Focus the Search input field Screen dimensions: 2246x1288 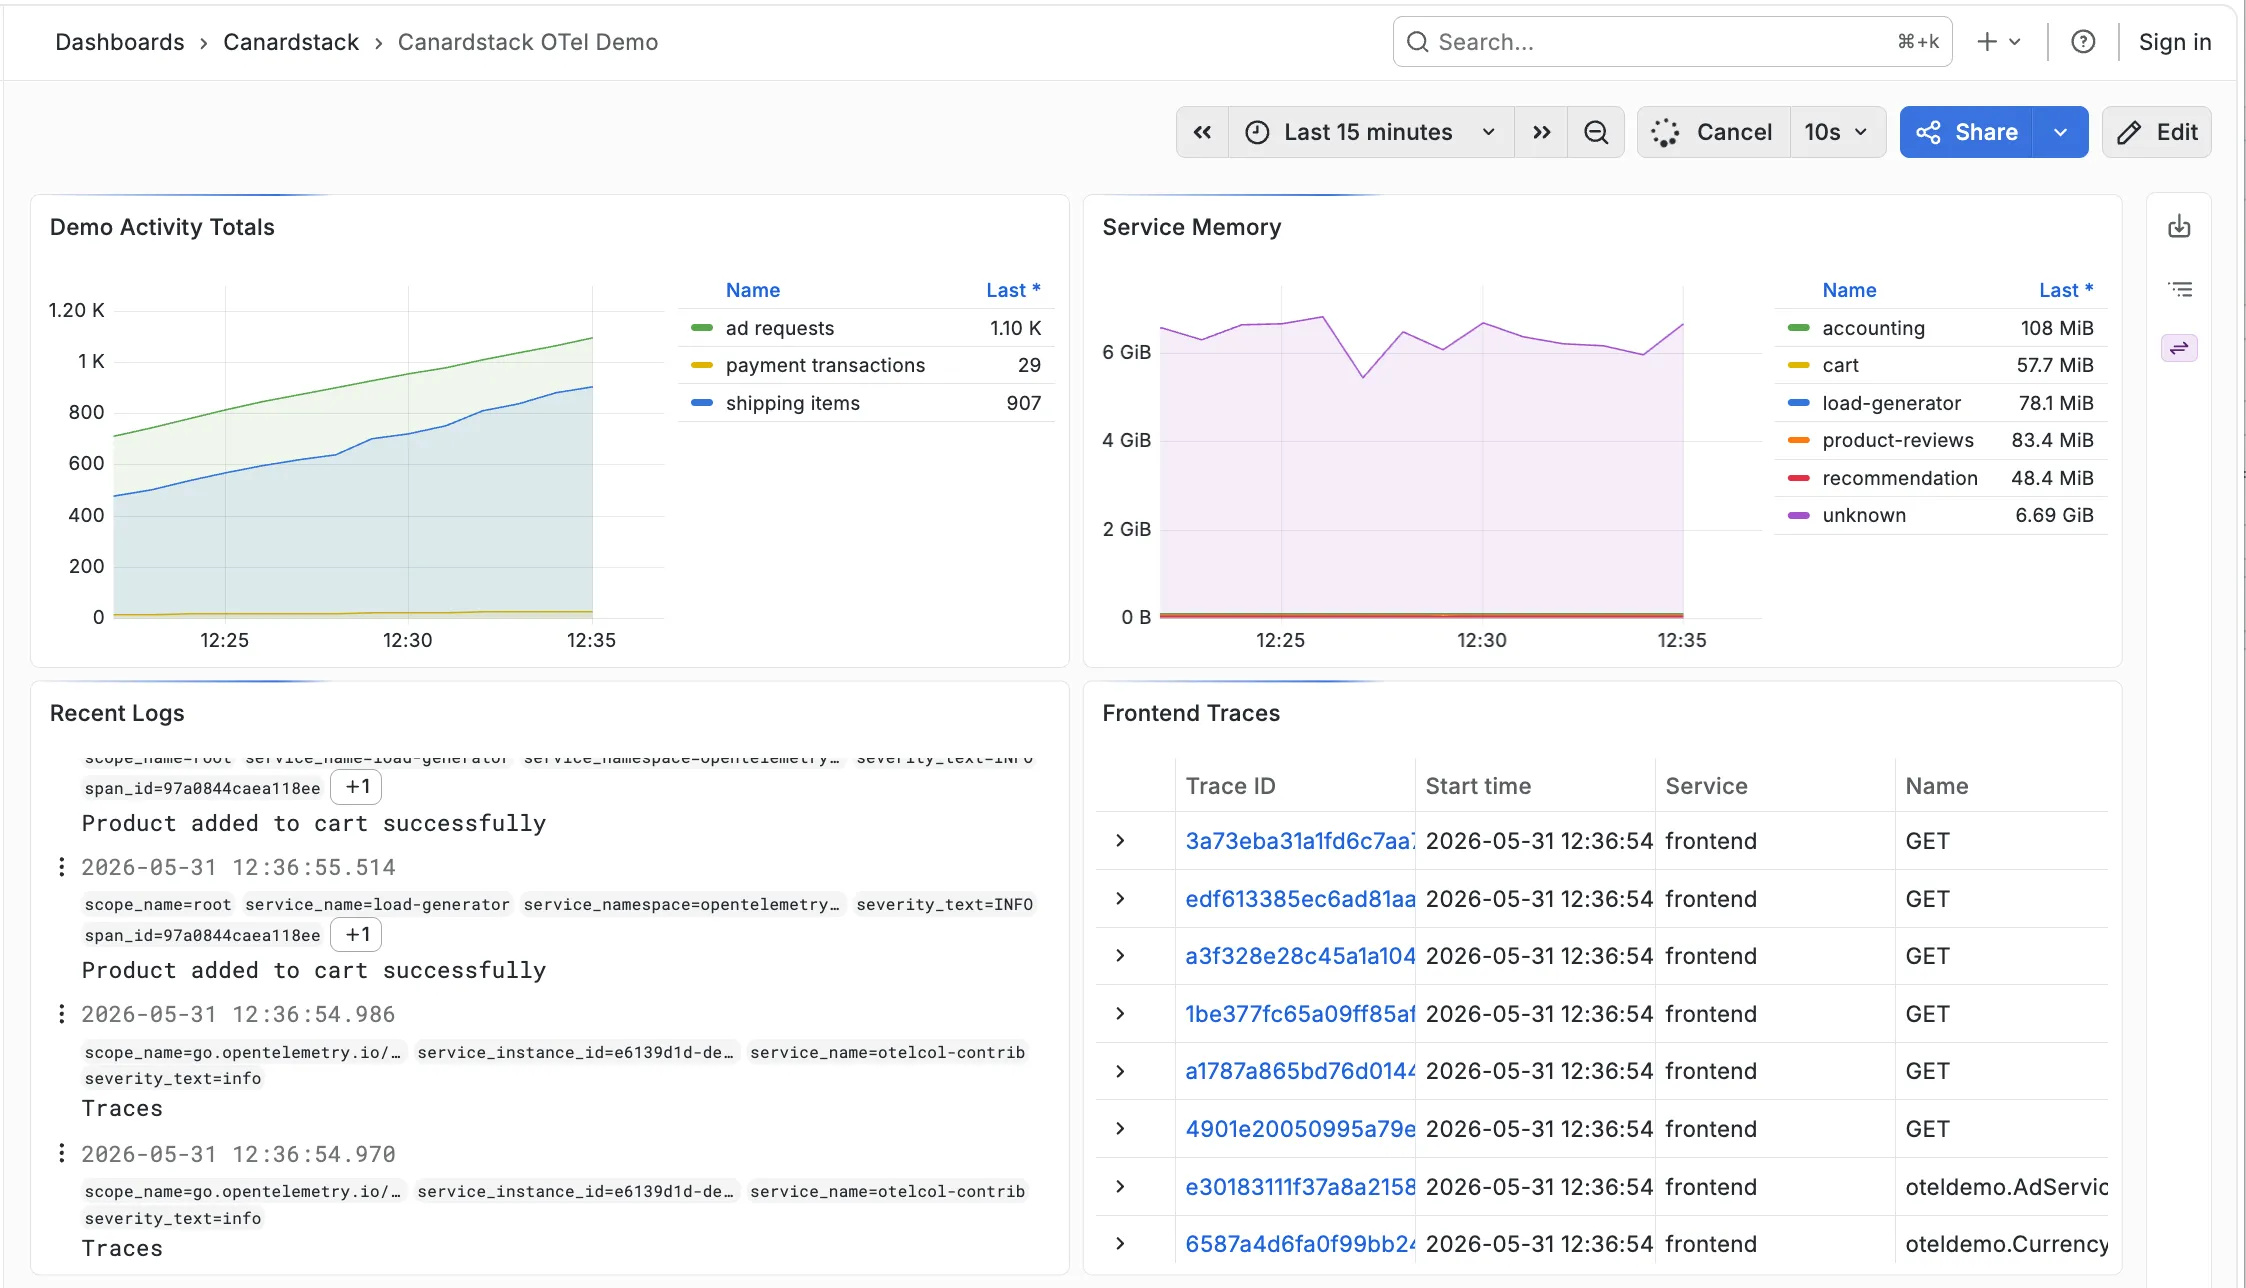pos(1672,42)
